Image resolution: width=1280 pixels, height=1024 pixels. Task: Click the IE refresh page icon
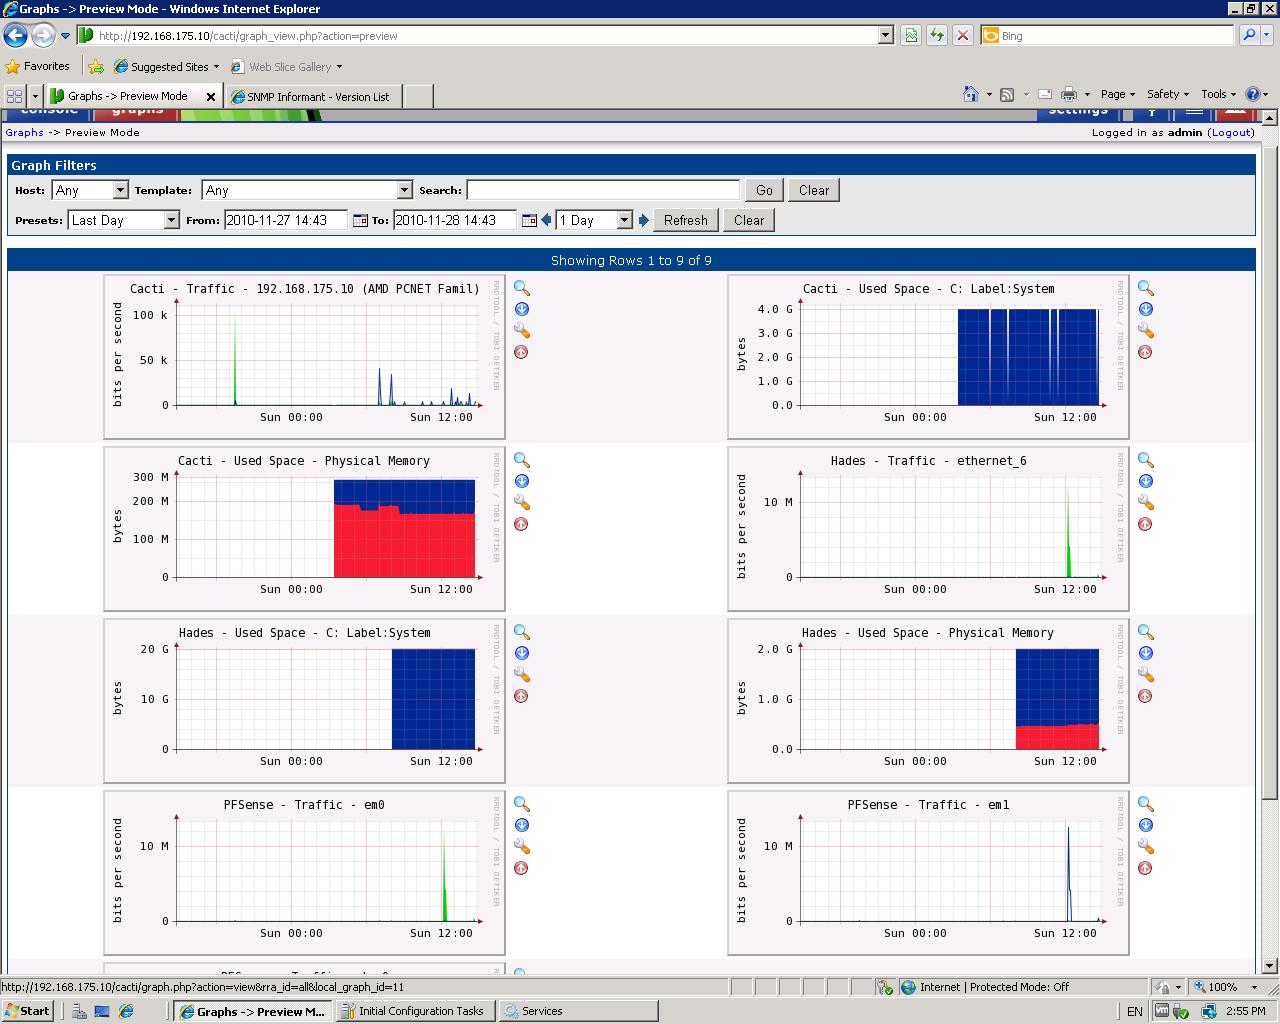tap(936, 35)
